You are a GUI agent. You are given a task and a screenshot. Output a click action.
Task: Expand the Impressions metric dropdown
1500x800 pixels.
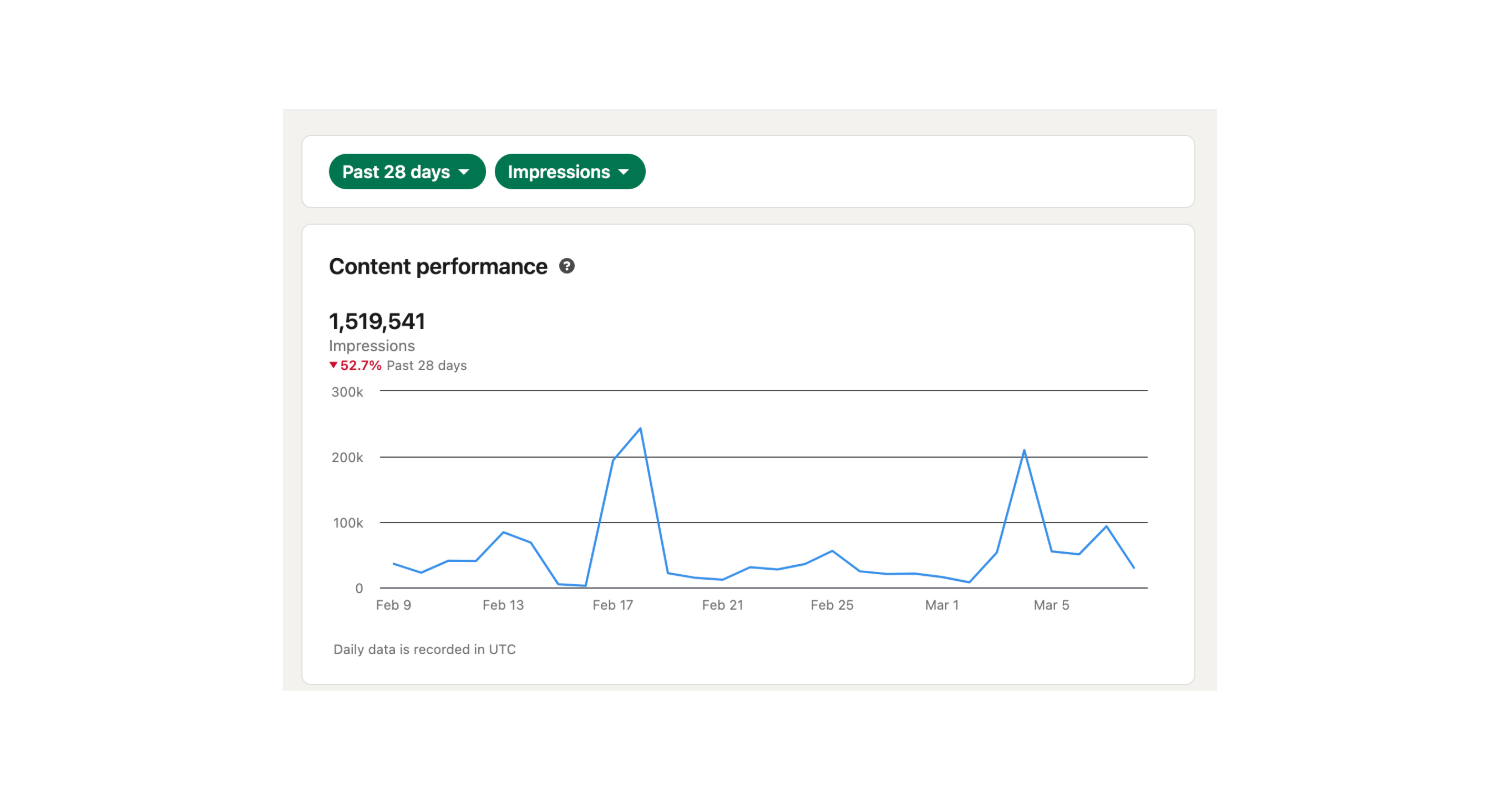tap(570, 172)
